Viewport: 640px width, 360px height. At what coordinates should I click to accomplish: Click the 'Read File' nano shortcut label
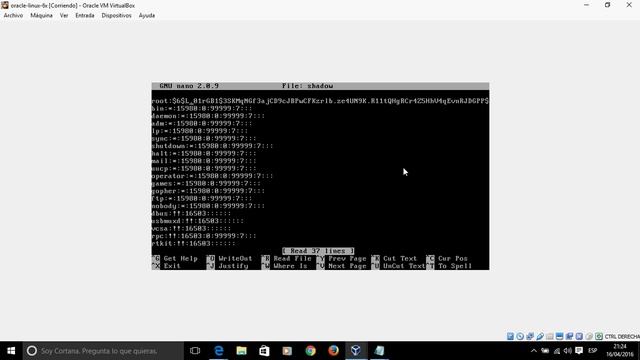[292, 258]
